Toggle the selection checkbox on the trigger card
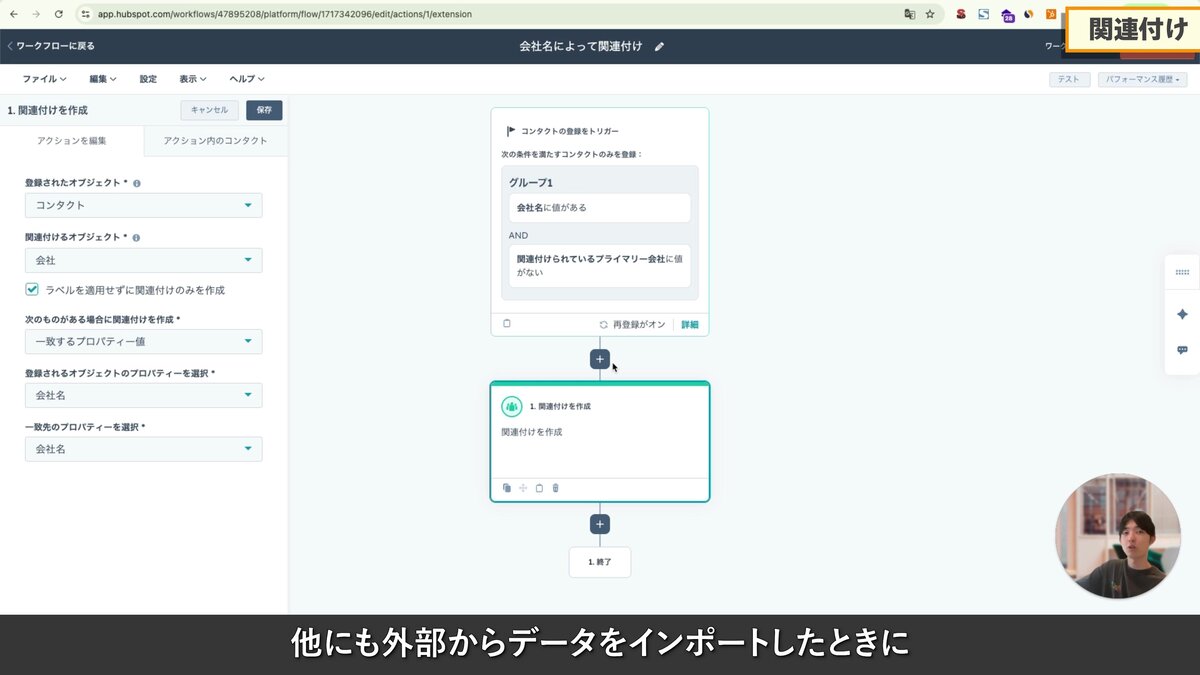Viewport: 1200px width, 675px height. point(507,323)
